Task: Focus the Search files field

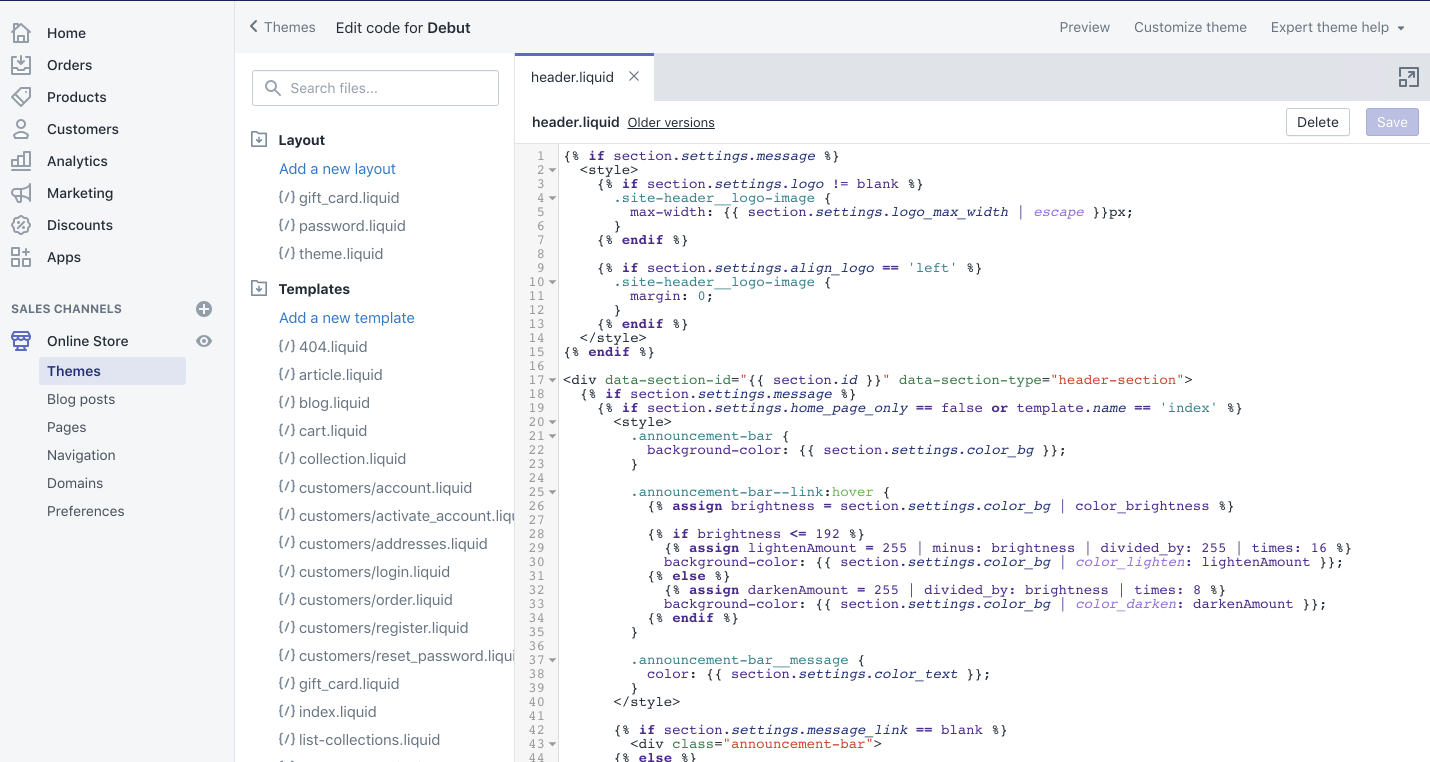Action: (375, 88)
